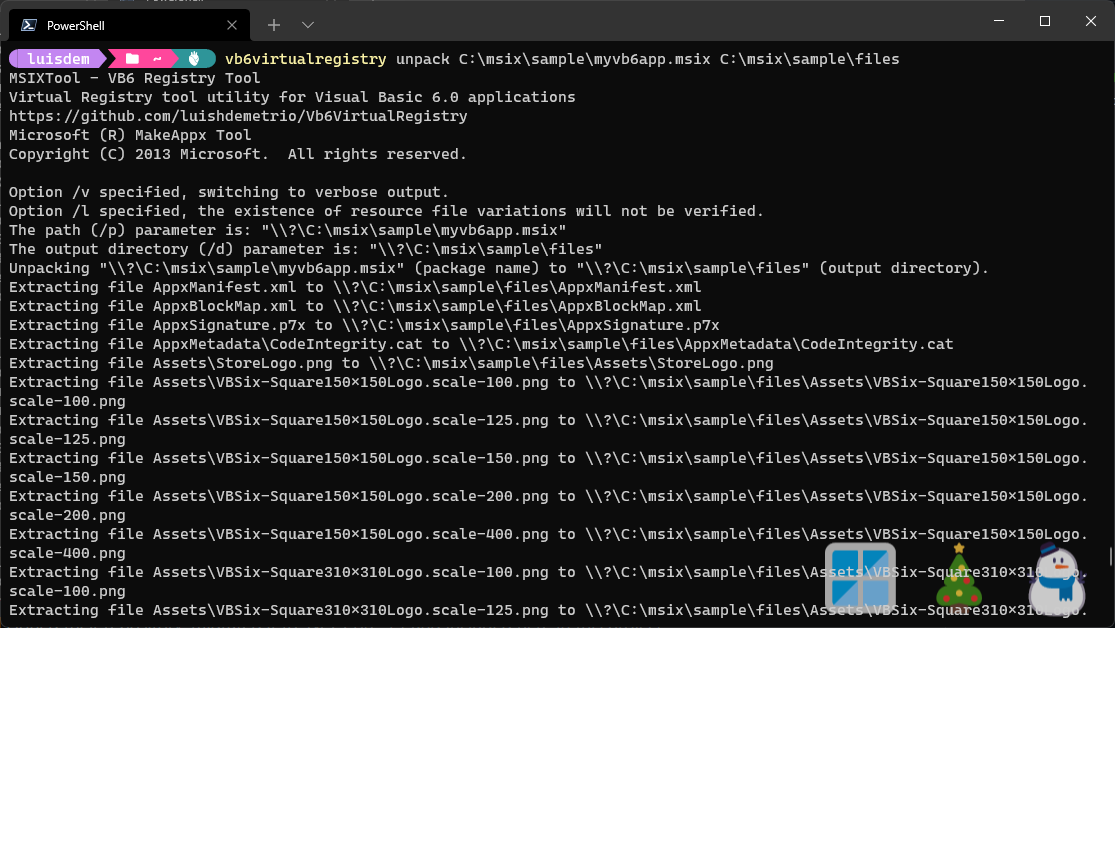
Task: Click the wrapped 'scale-200.png' line
Action: 67,515
